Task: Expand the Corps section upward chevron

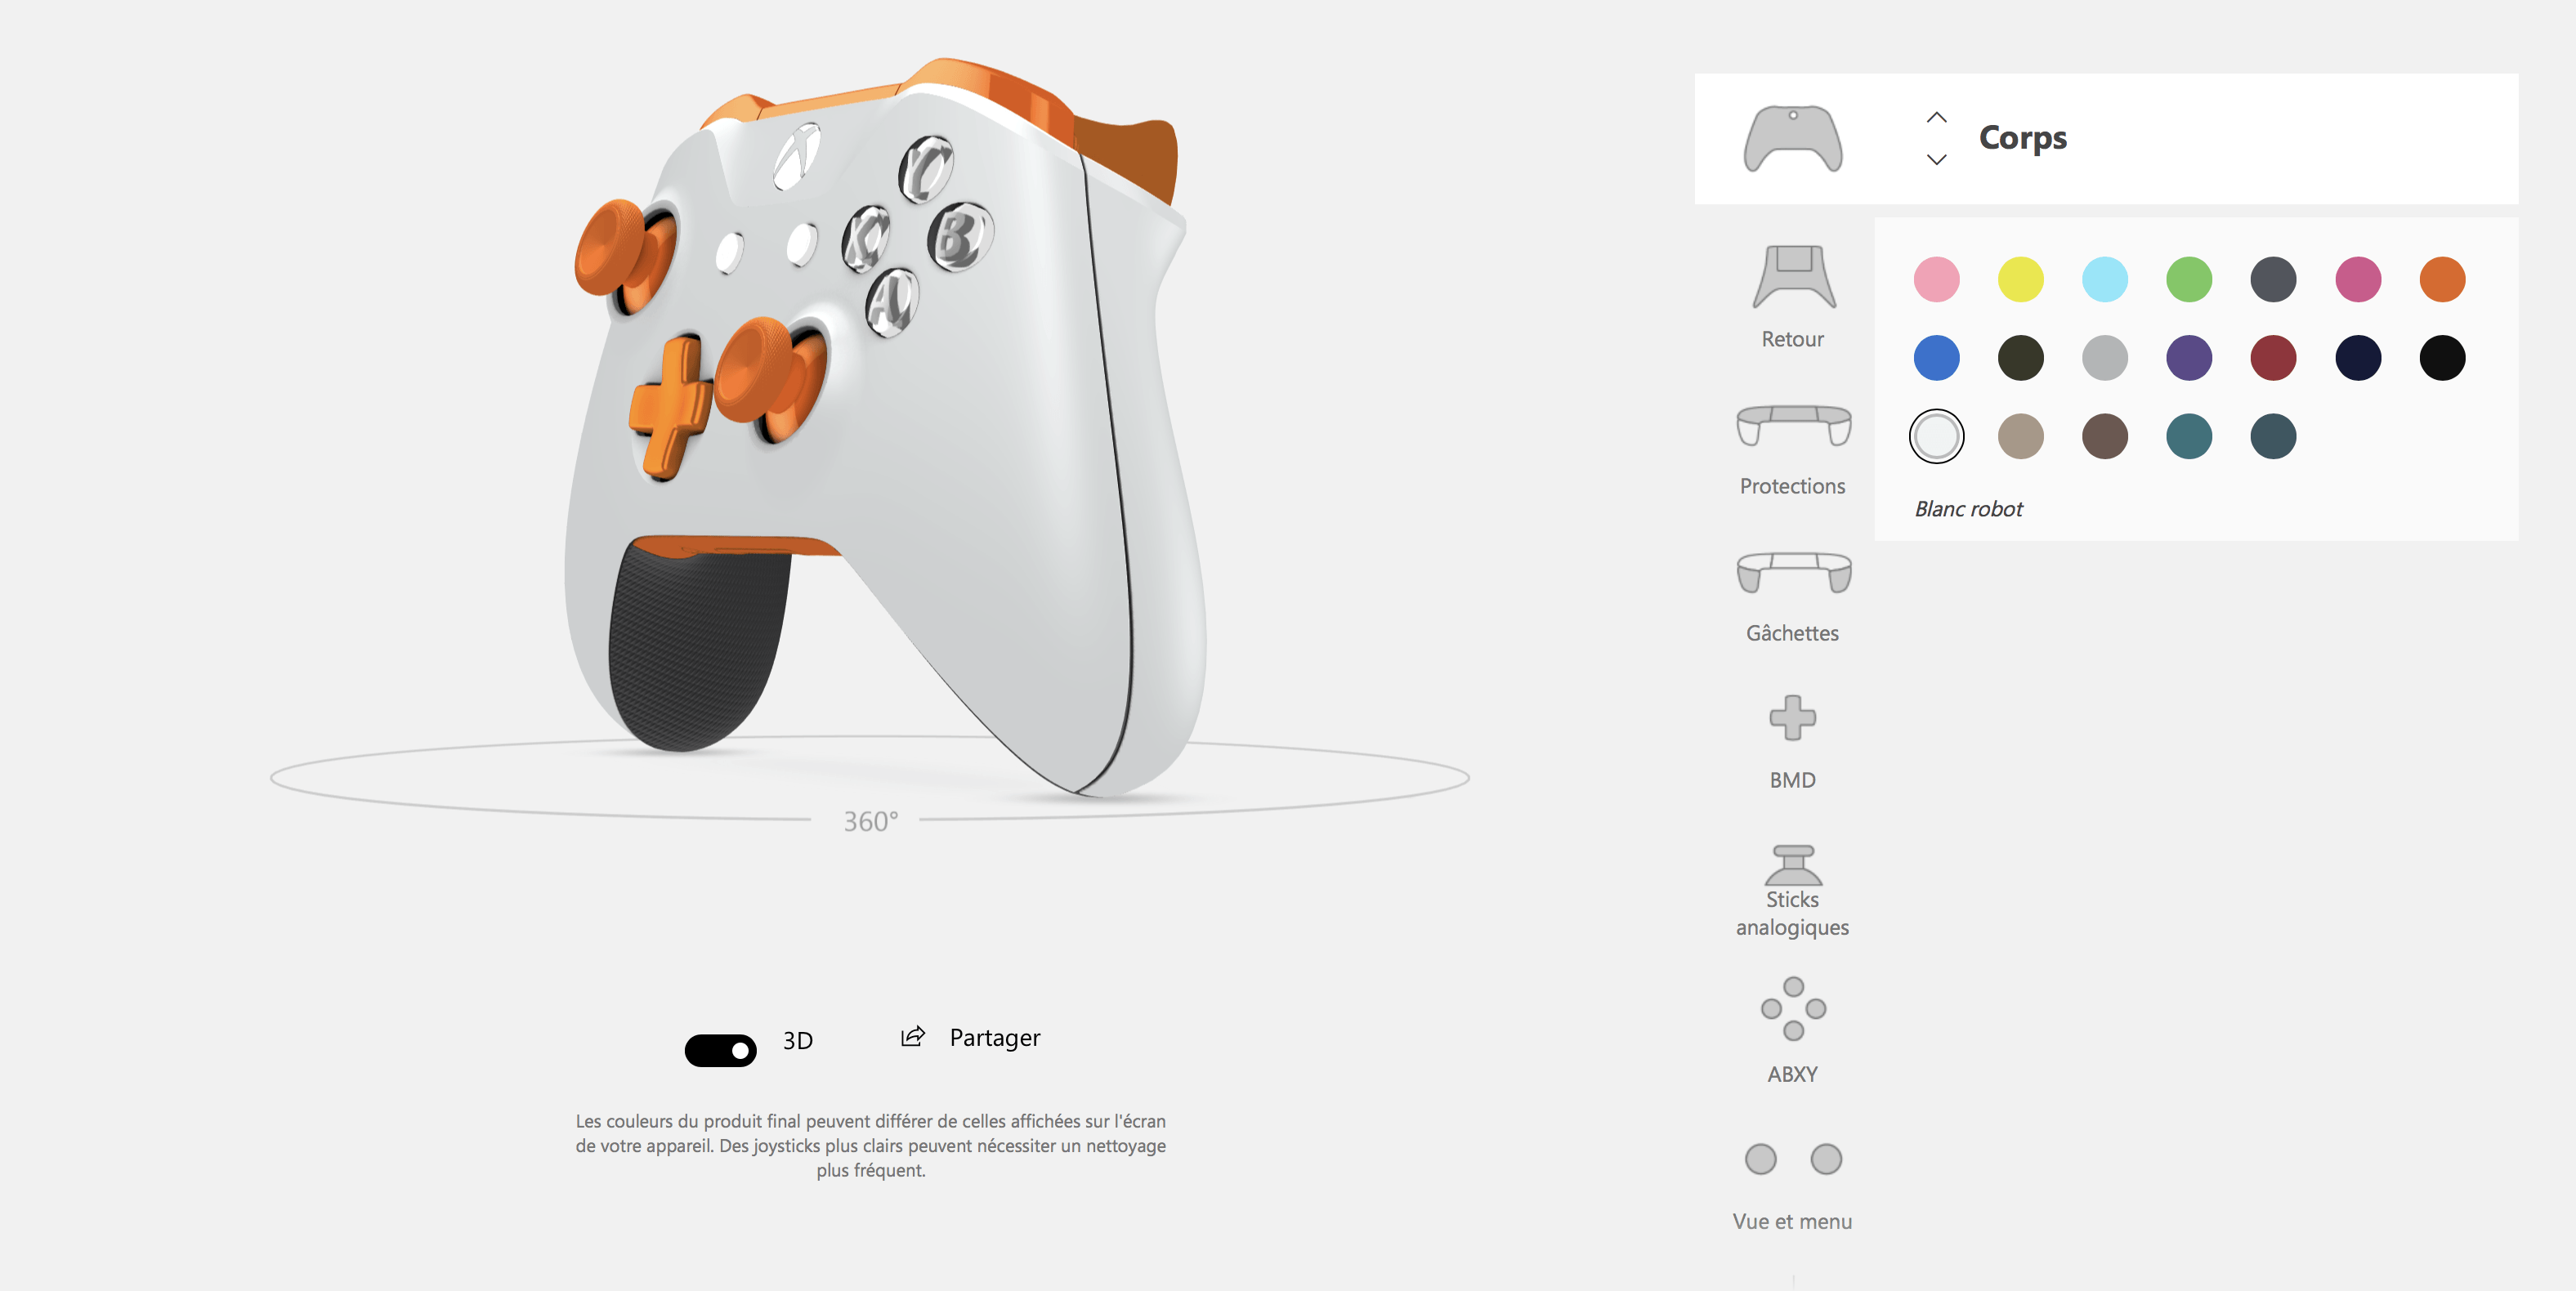Action: pyautogui.click(x=1936, y=117)
